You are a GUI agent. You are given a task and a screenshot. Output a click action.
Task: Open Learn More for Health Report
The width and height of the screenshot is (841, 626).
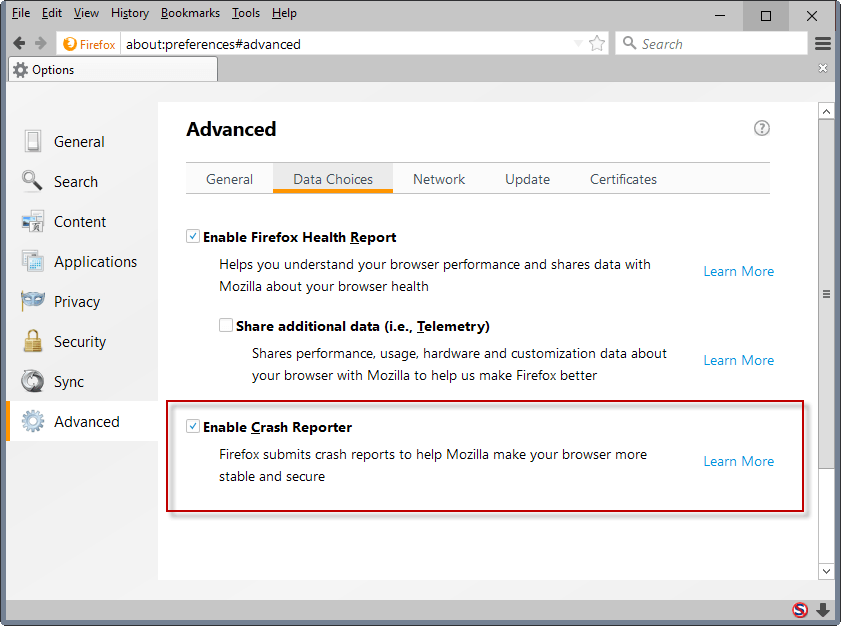[x=739, y=271]
